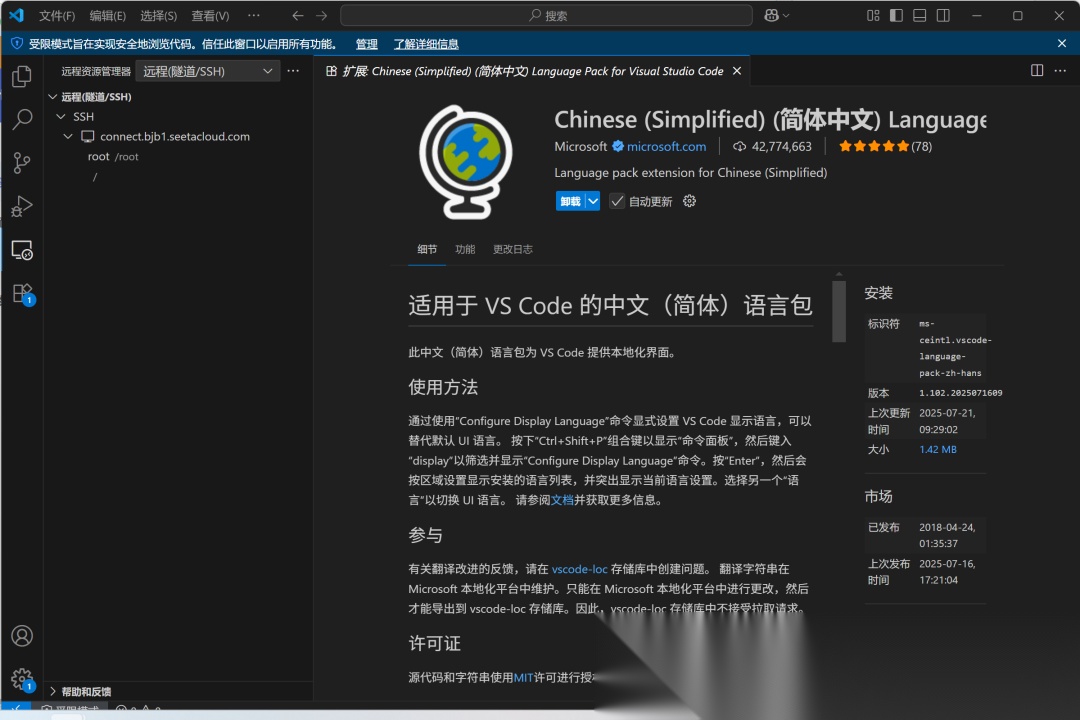Open Remote Explorer view
The image size is (1080, 720).
22,250
